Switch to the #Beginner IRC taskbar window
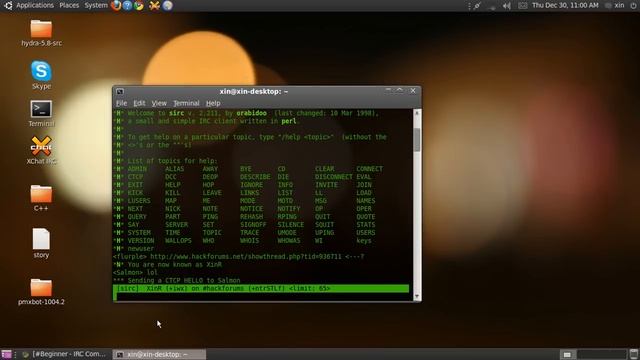This screenshot has width=640, height=360. [x=65, y=354]
